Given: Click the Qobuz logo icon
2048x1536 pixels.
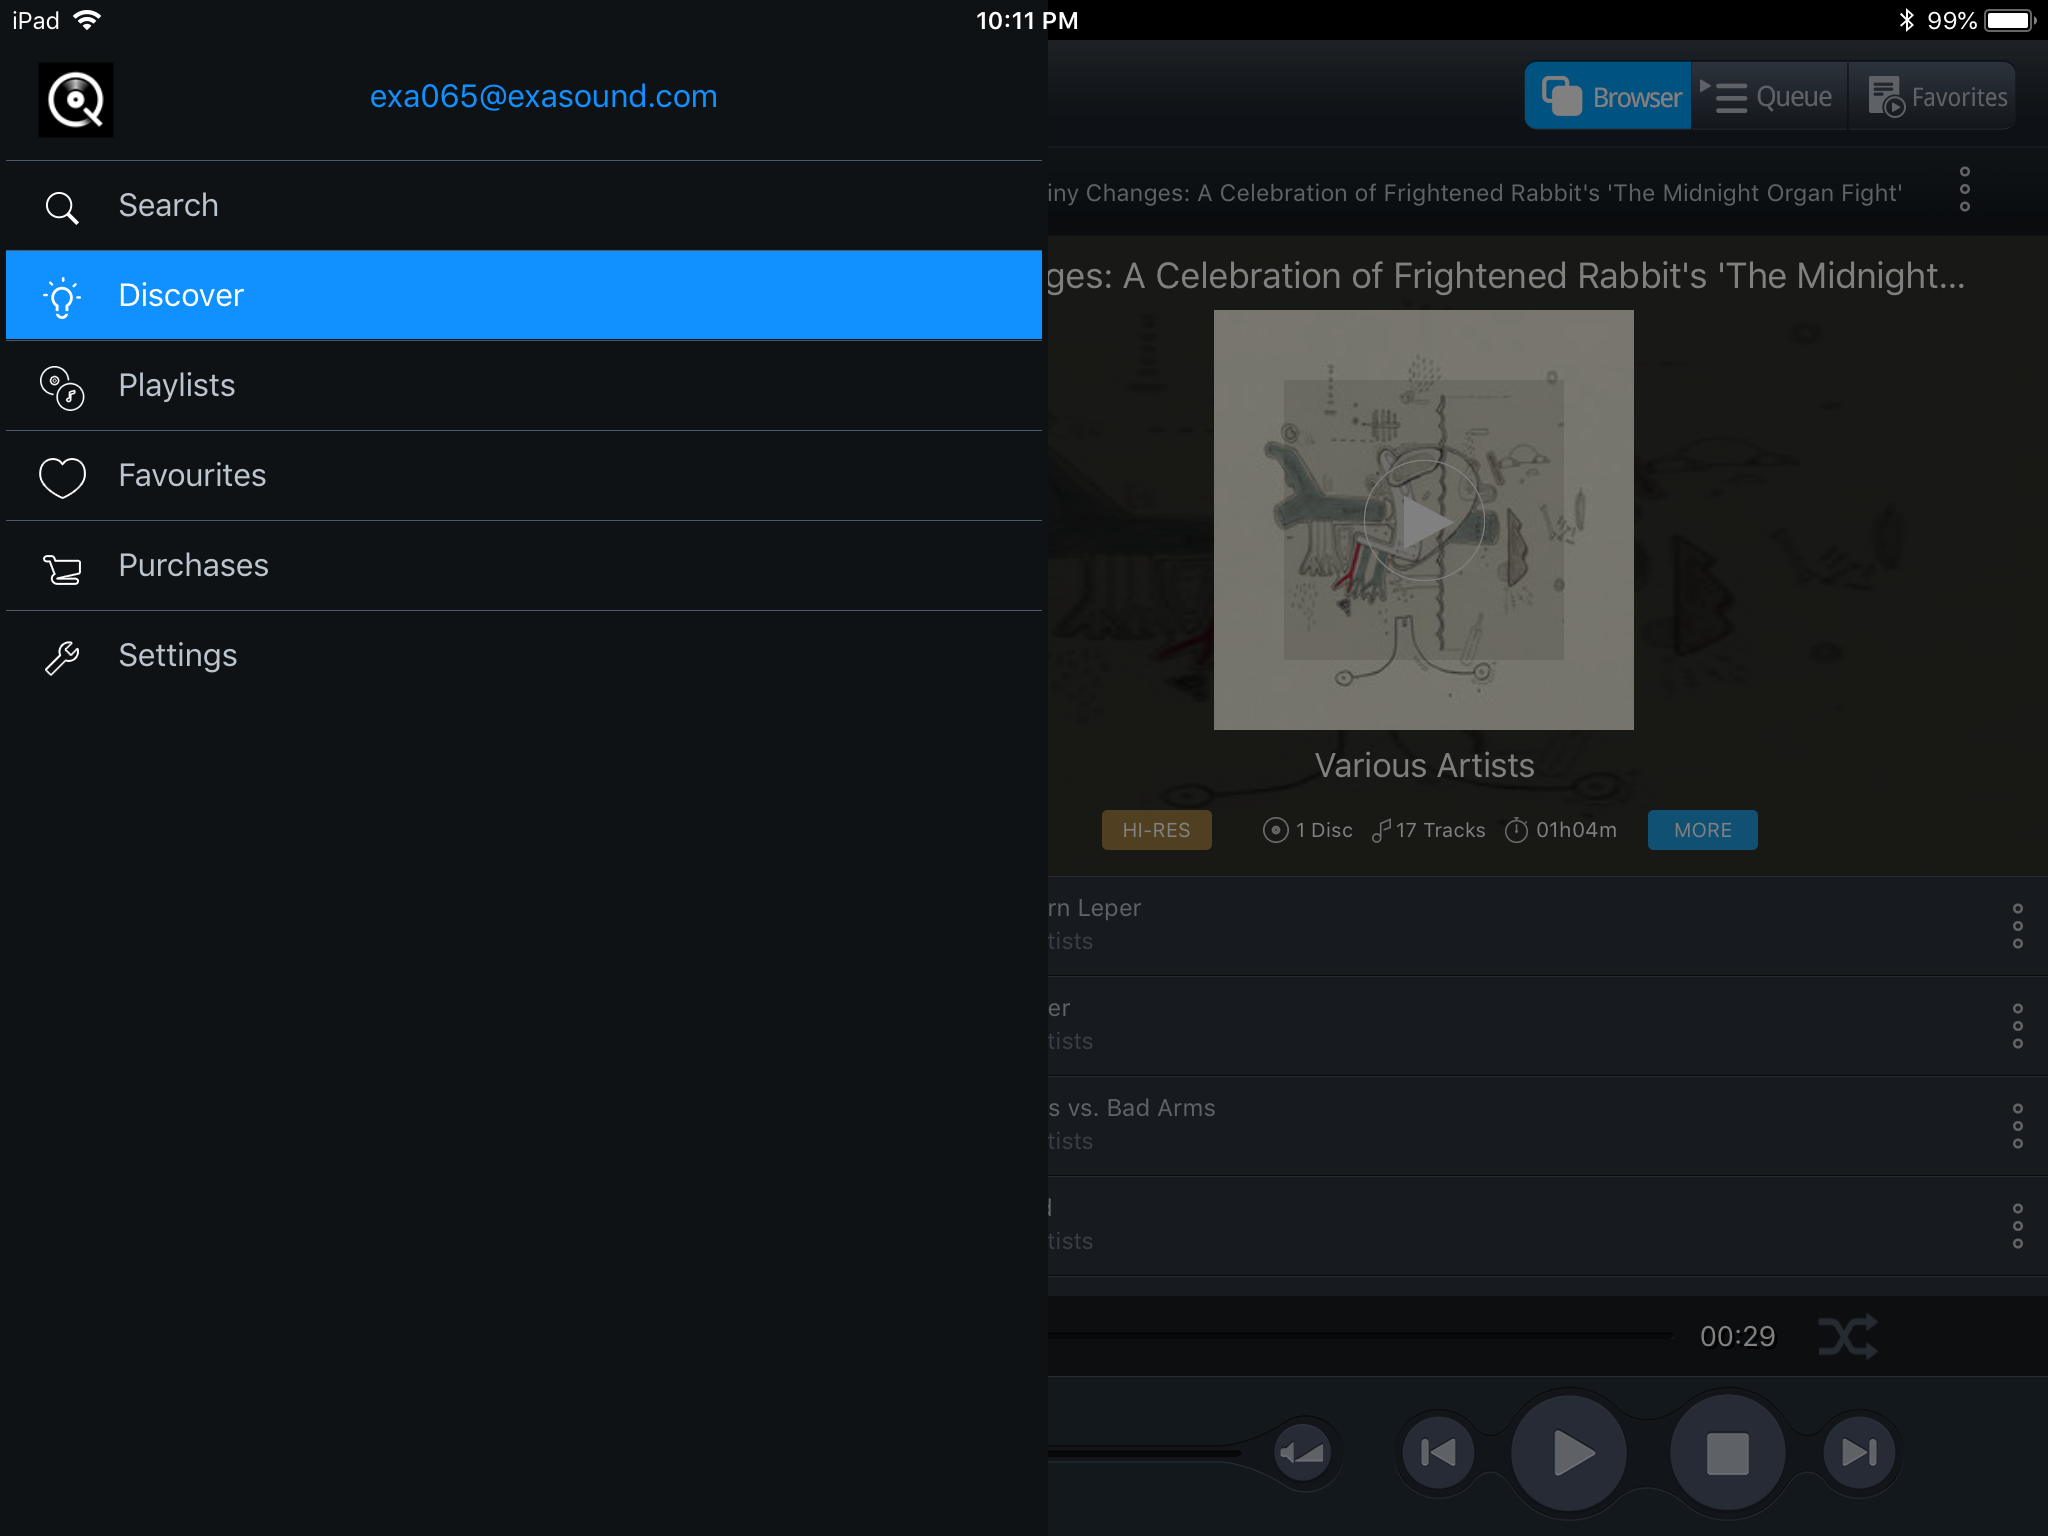Looking at the screenshot, I should [76, 99].
